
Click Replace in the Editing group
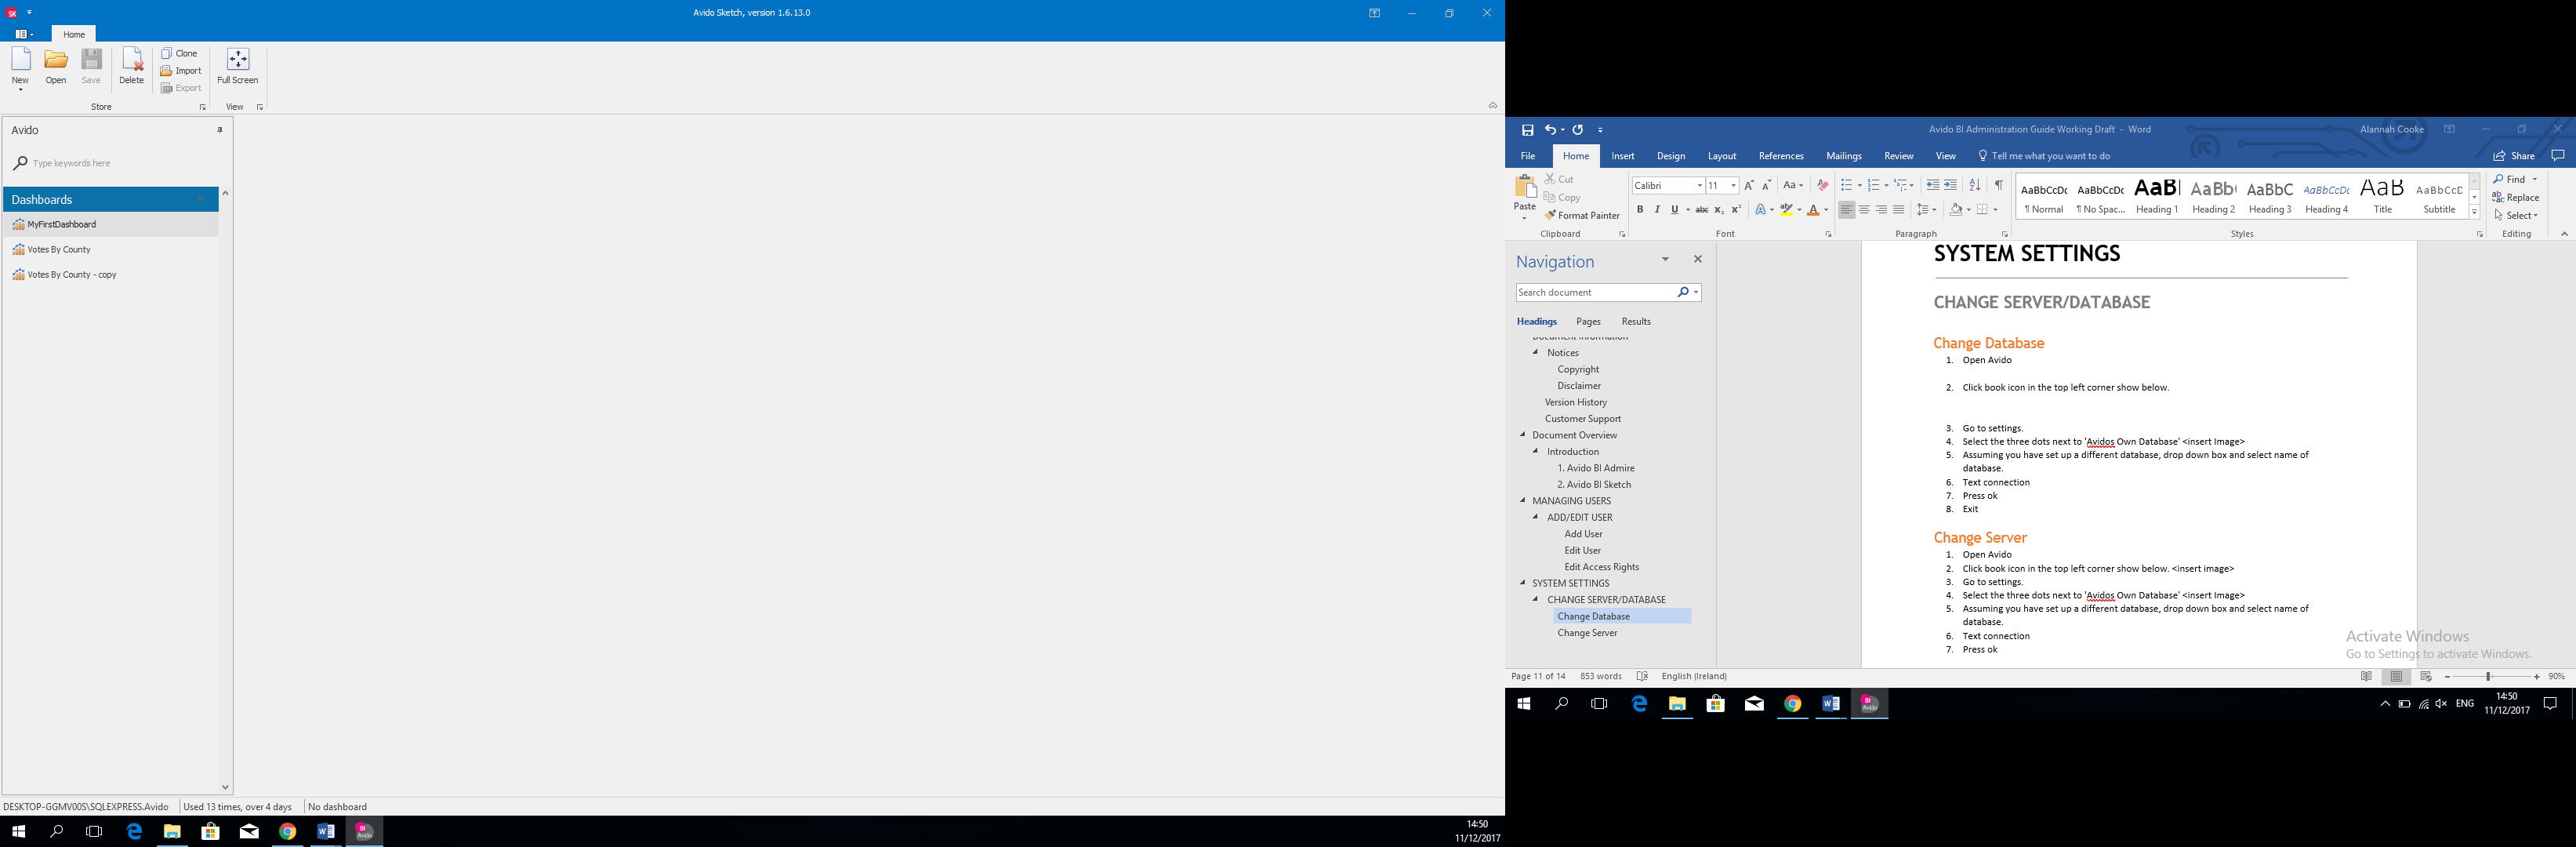coord(2516,198)
